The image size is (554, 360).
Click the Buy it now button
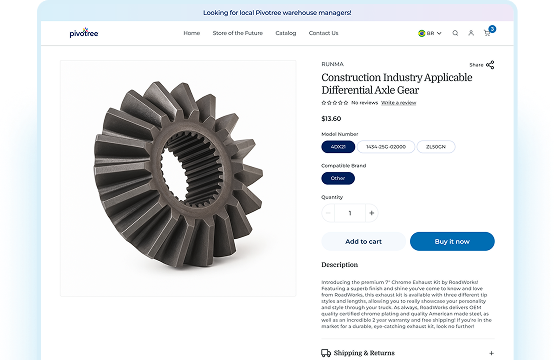(x=452, y=242)
